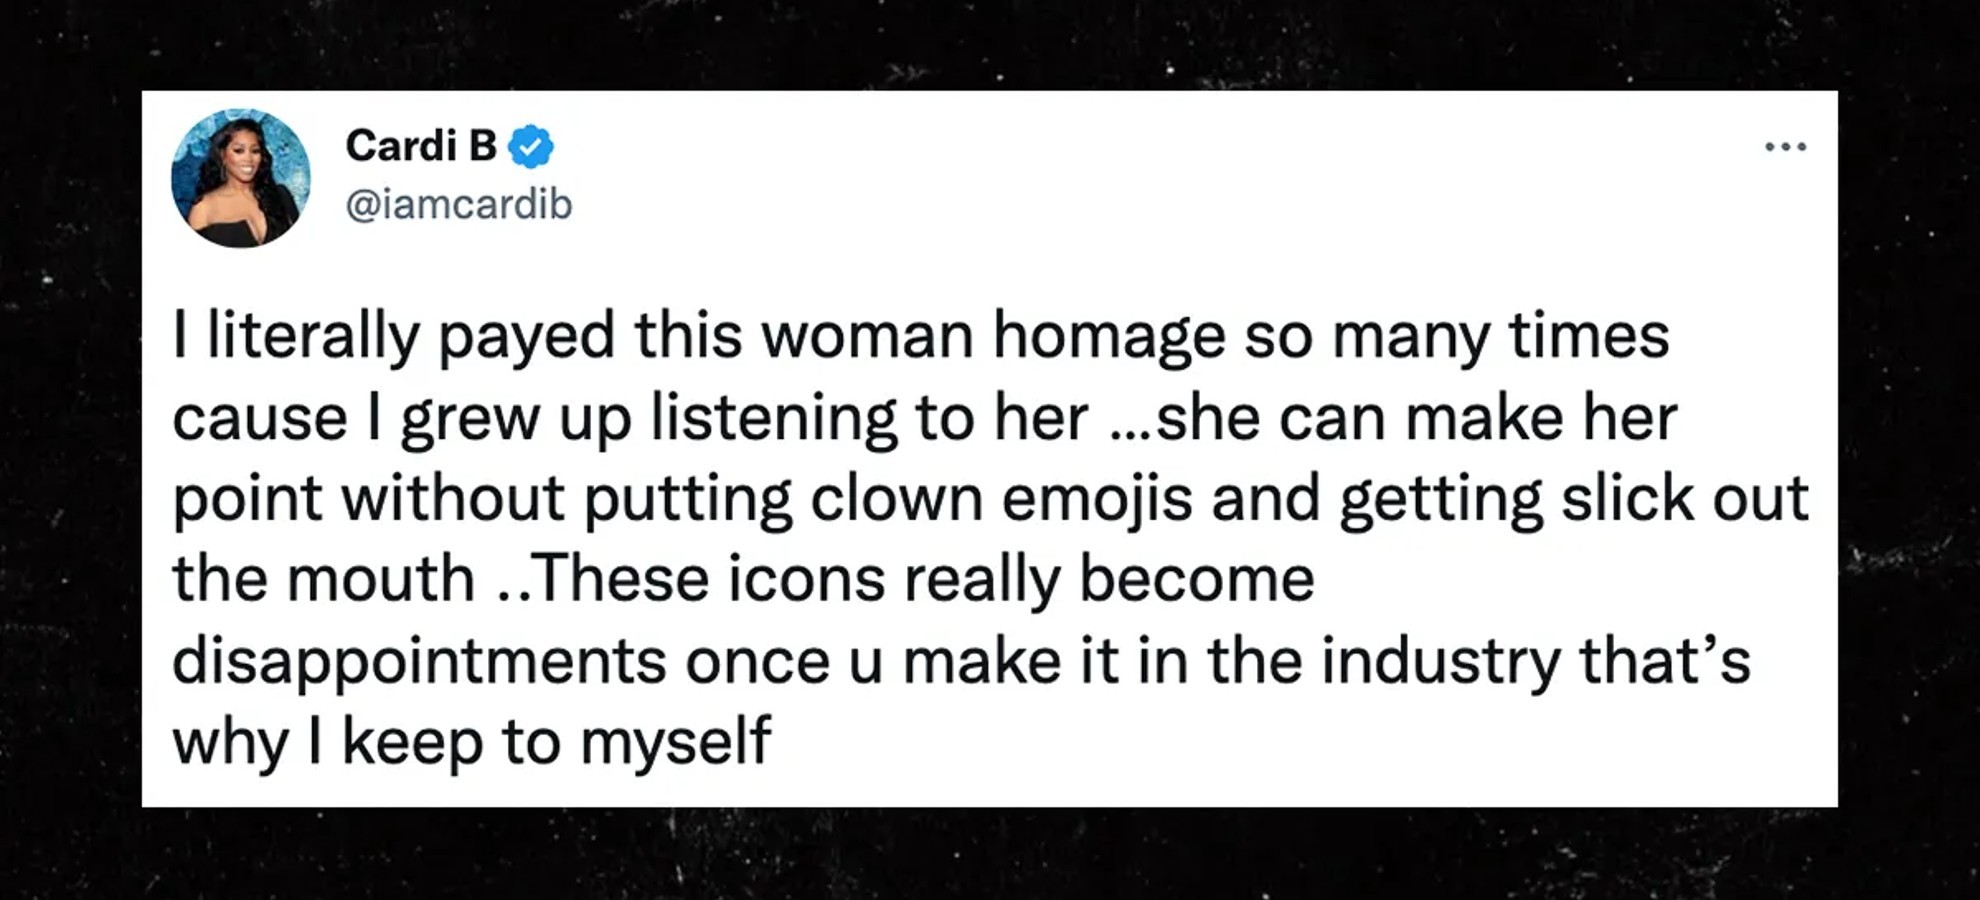The height and width of the screenshot is (900, 1980).
Task: Click the Cardi B display name
Action: 421,146
